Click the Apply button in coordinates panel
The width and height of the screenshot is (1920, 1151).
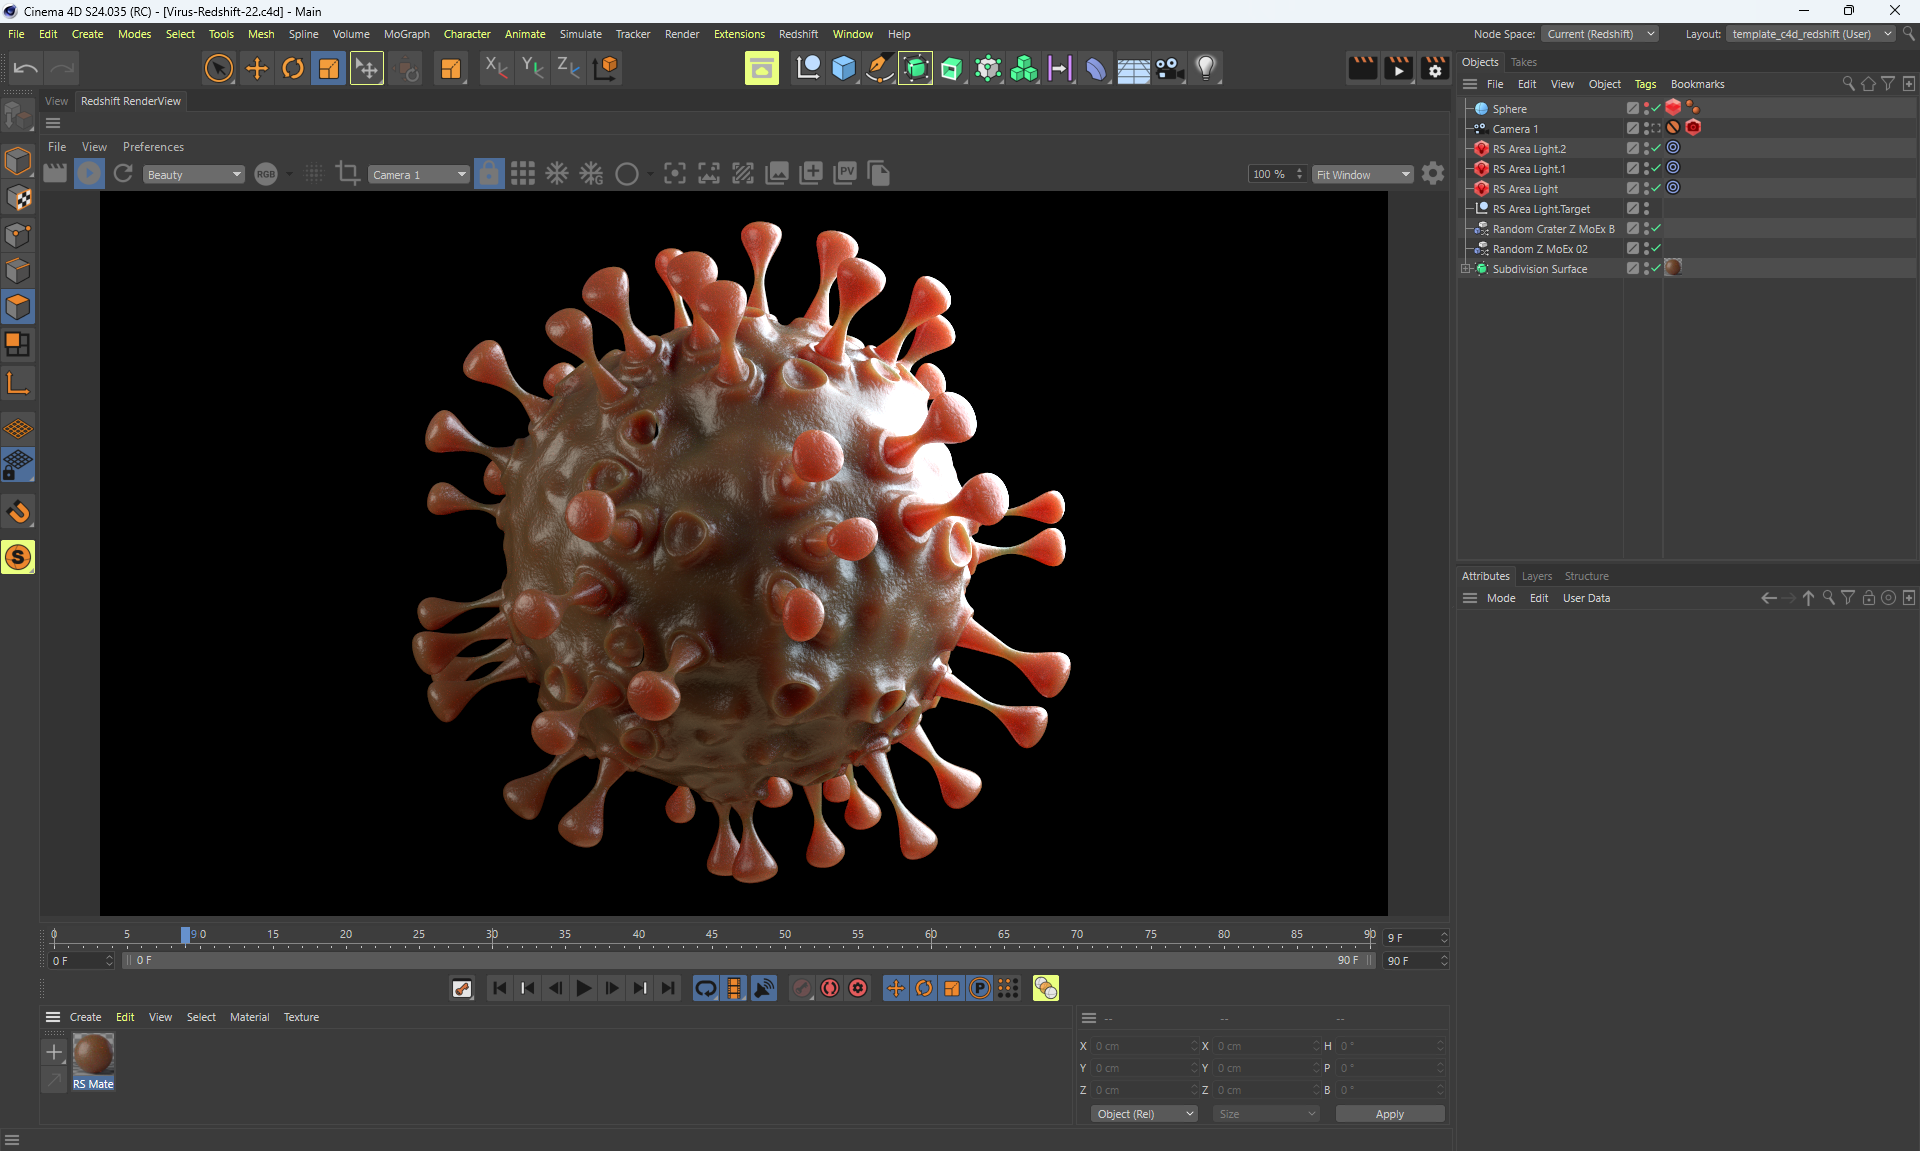point(1389,1114)
